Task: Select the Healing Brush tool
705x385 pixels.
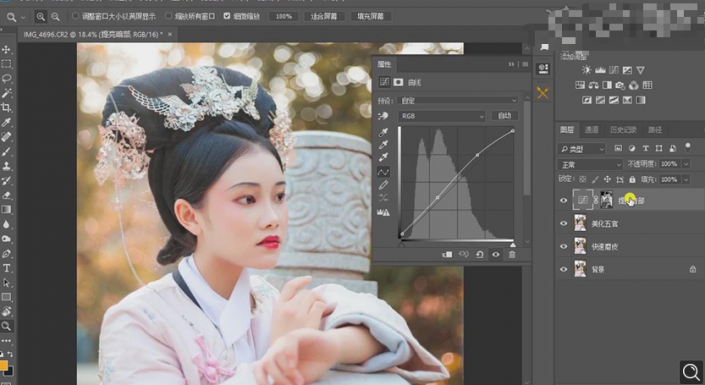Action: point(6,137)
